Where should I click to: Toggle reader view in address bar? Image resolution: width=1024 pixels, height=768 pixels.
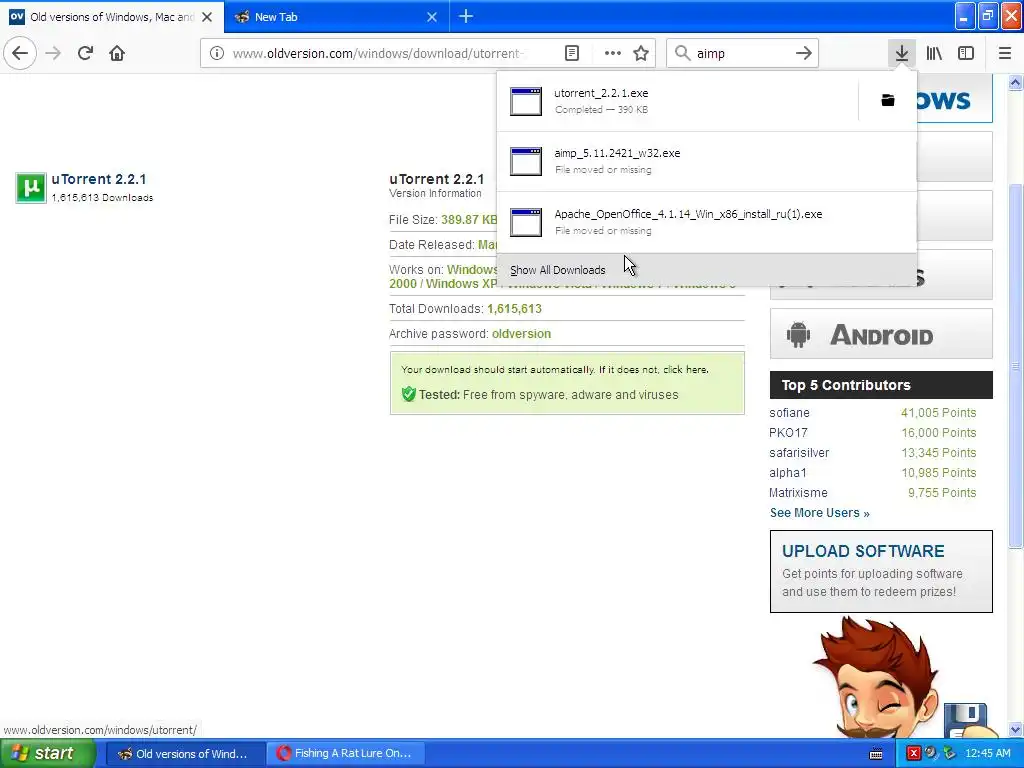[x=571, y=53]
